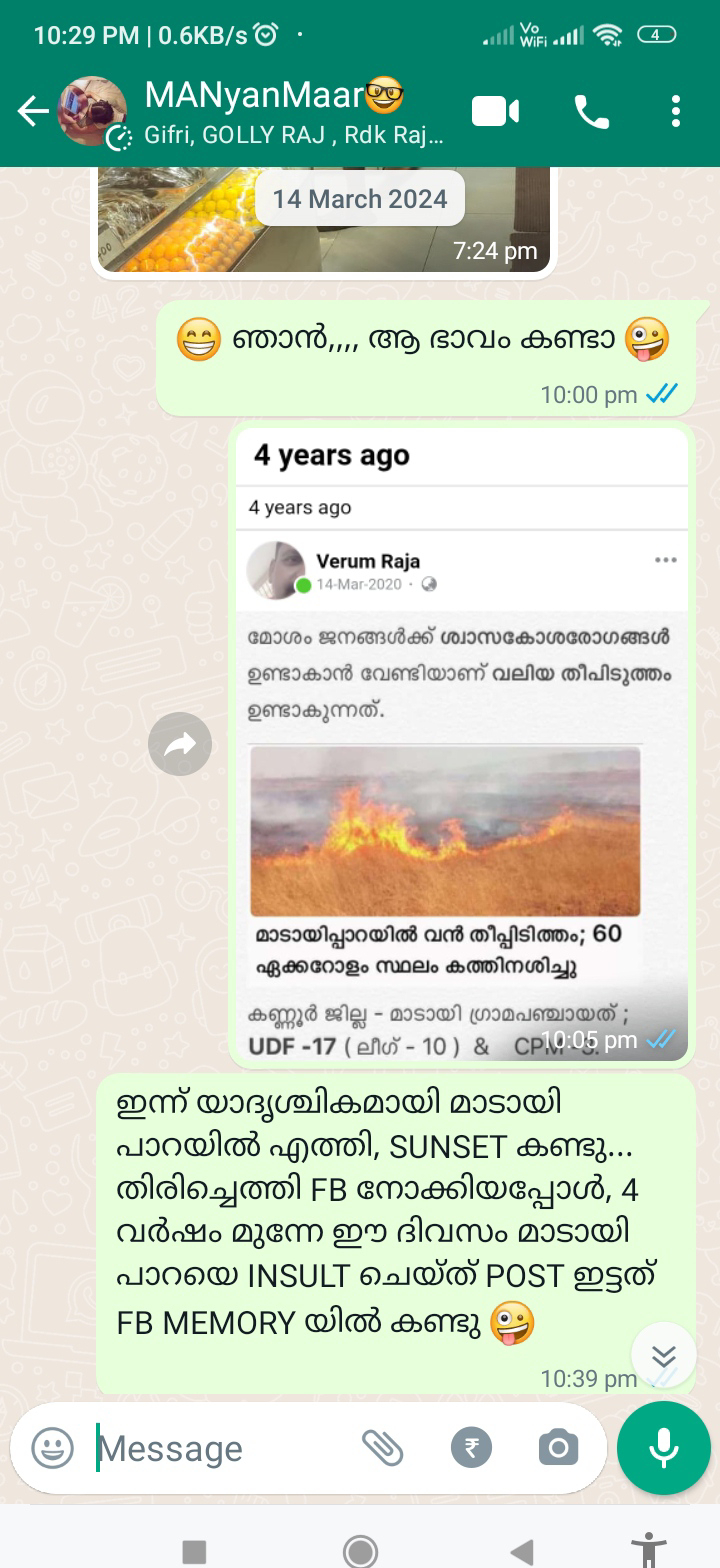This screenshot has height=1568, width=720.
Task: Open MANyanMaar group info from title
Action: click(x=274, y=96)
